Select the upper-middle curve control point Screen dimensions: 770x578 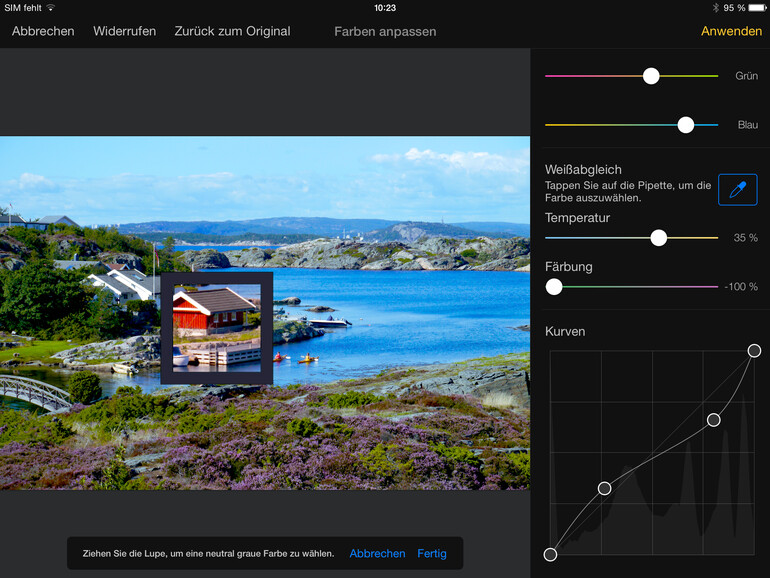[714, 420]
